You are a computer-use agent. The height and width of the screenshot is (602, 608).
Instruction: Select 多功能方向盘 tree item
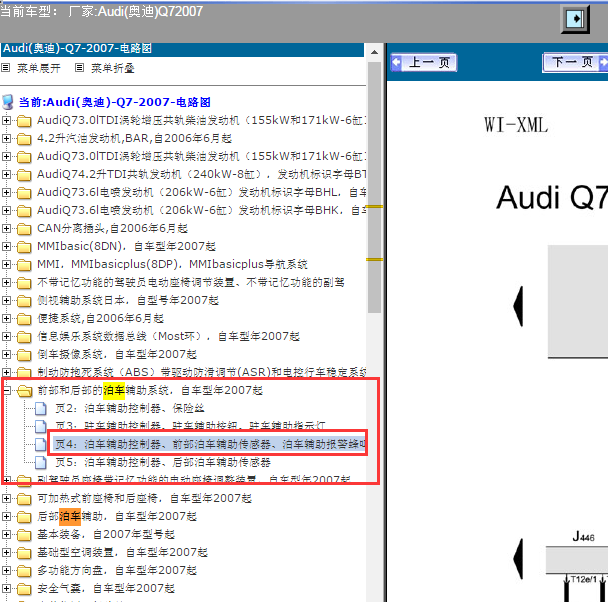117,570
